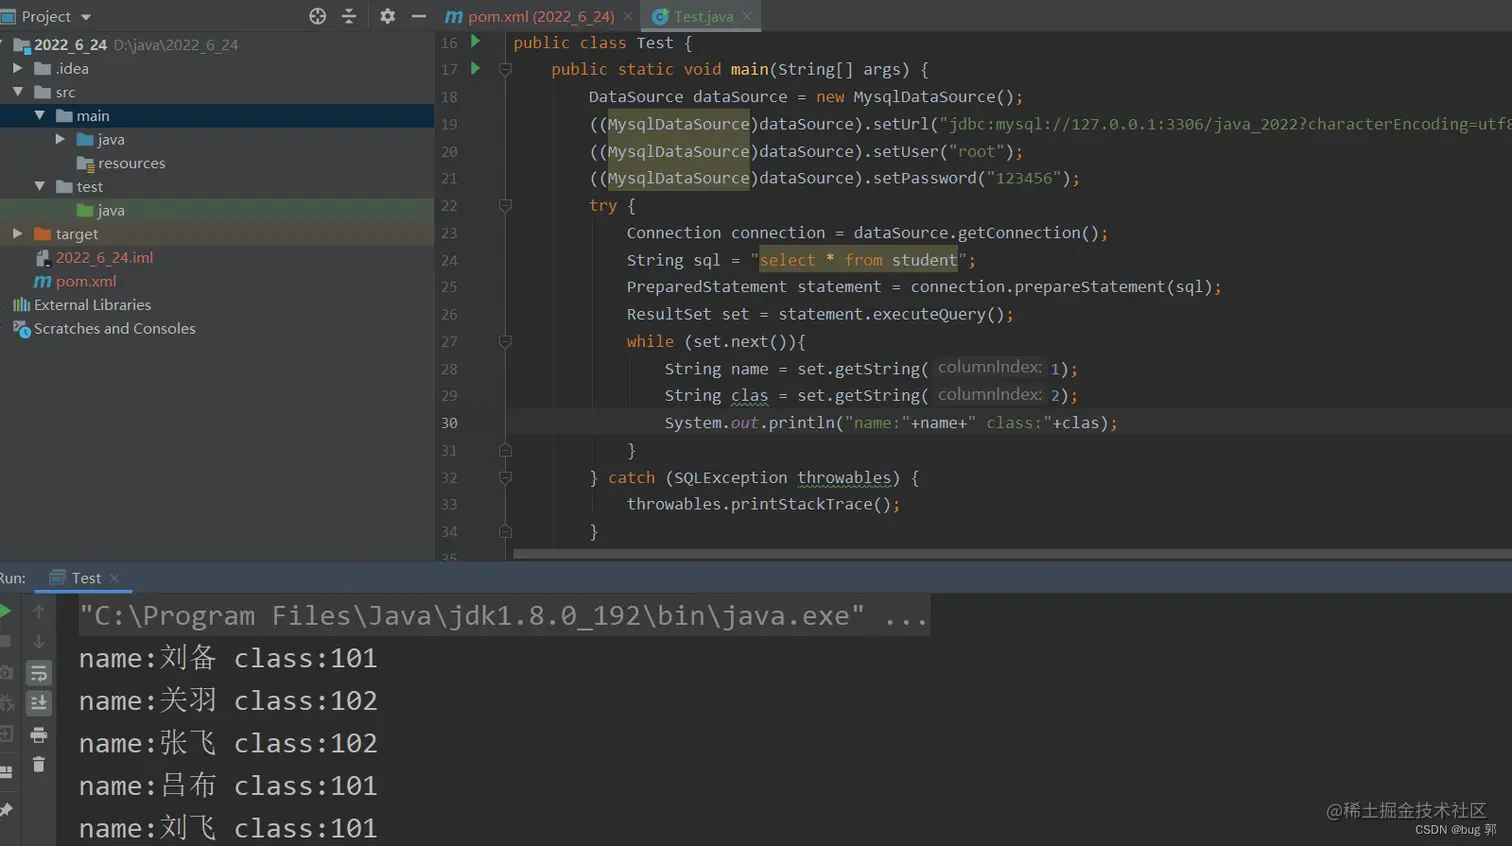The width and height of the screenshot is (1512, 846).
Task: Open Project panel settings gear
Action: [388, 16]
